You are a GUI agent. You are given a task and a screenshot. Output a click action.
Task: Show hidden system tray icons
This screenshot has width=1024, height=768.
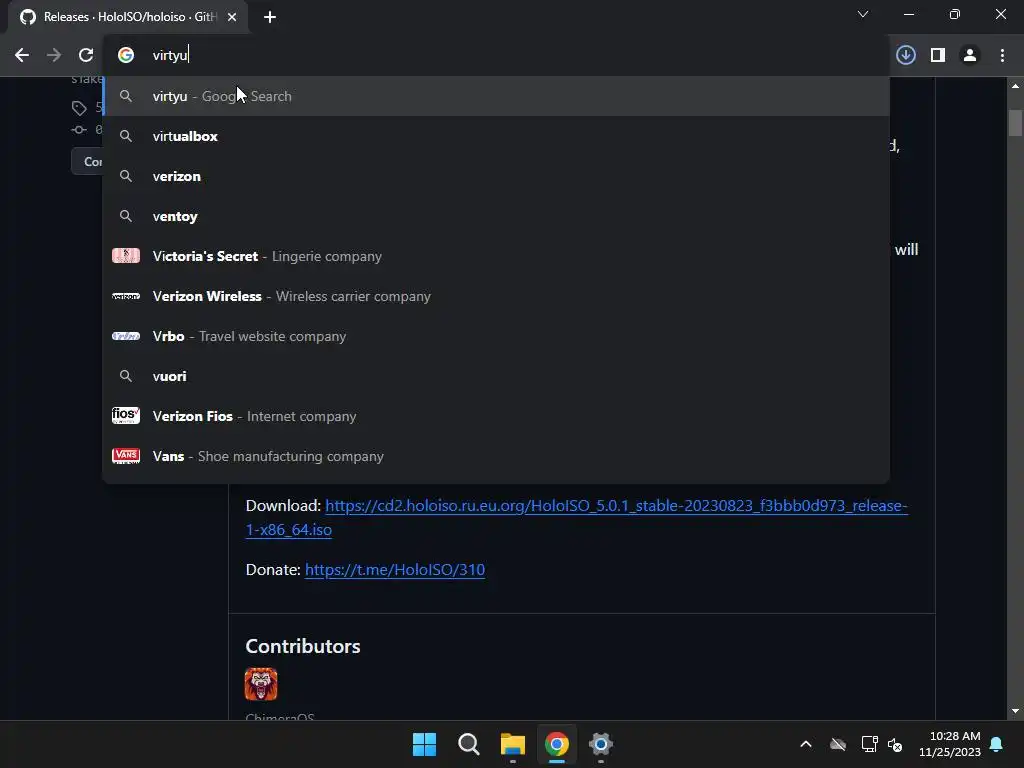[x=806, y=744]
